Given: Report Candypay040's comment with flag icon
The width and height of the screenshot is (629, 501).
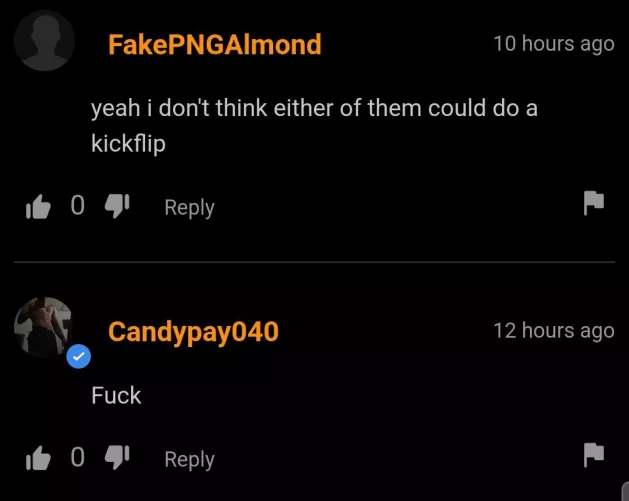Looking at the screenshot, I should (594, 455).
